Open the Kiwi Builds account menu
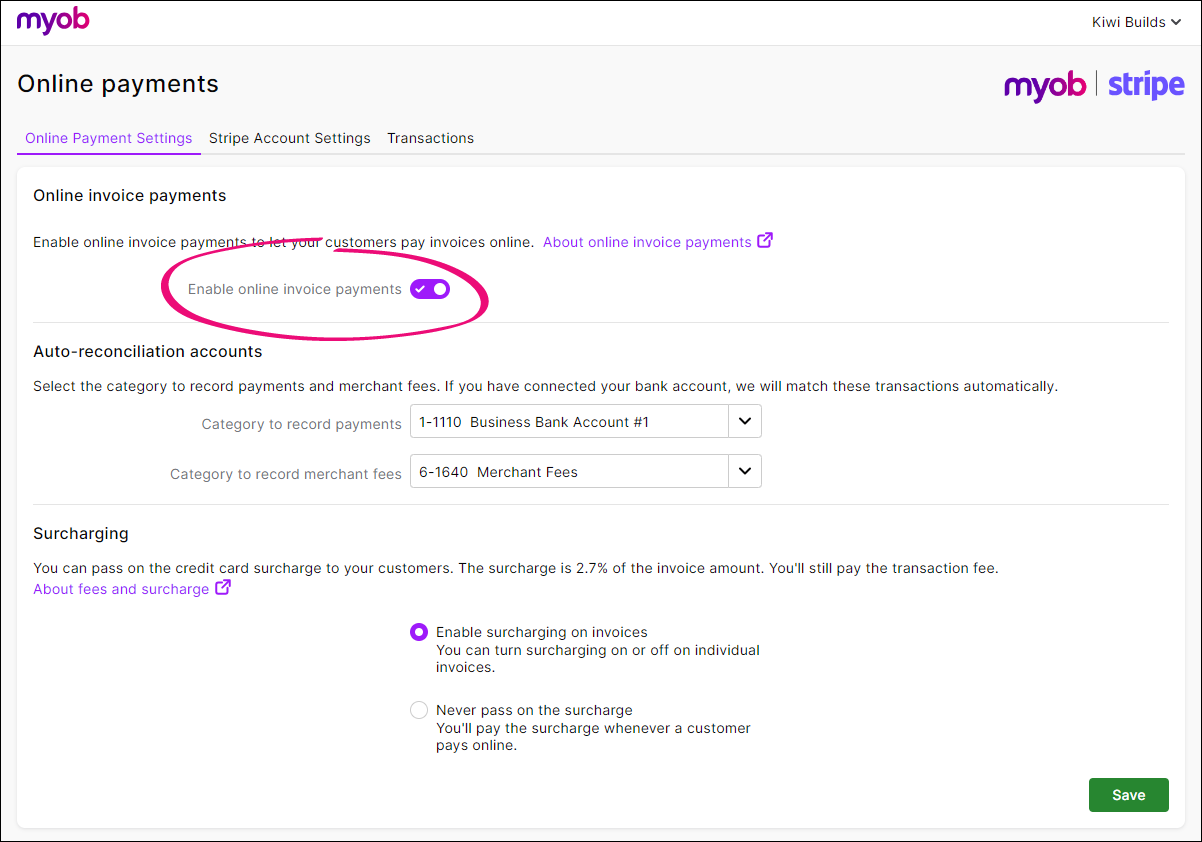 (1135, 21)
